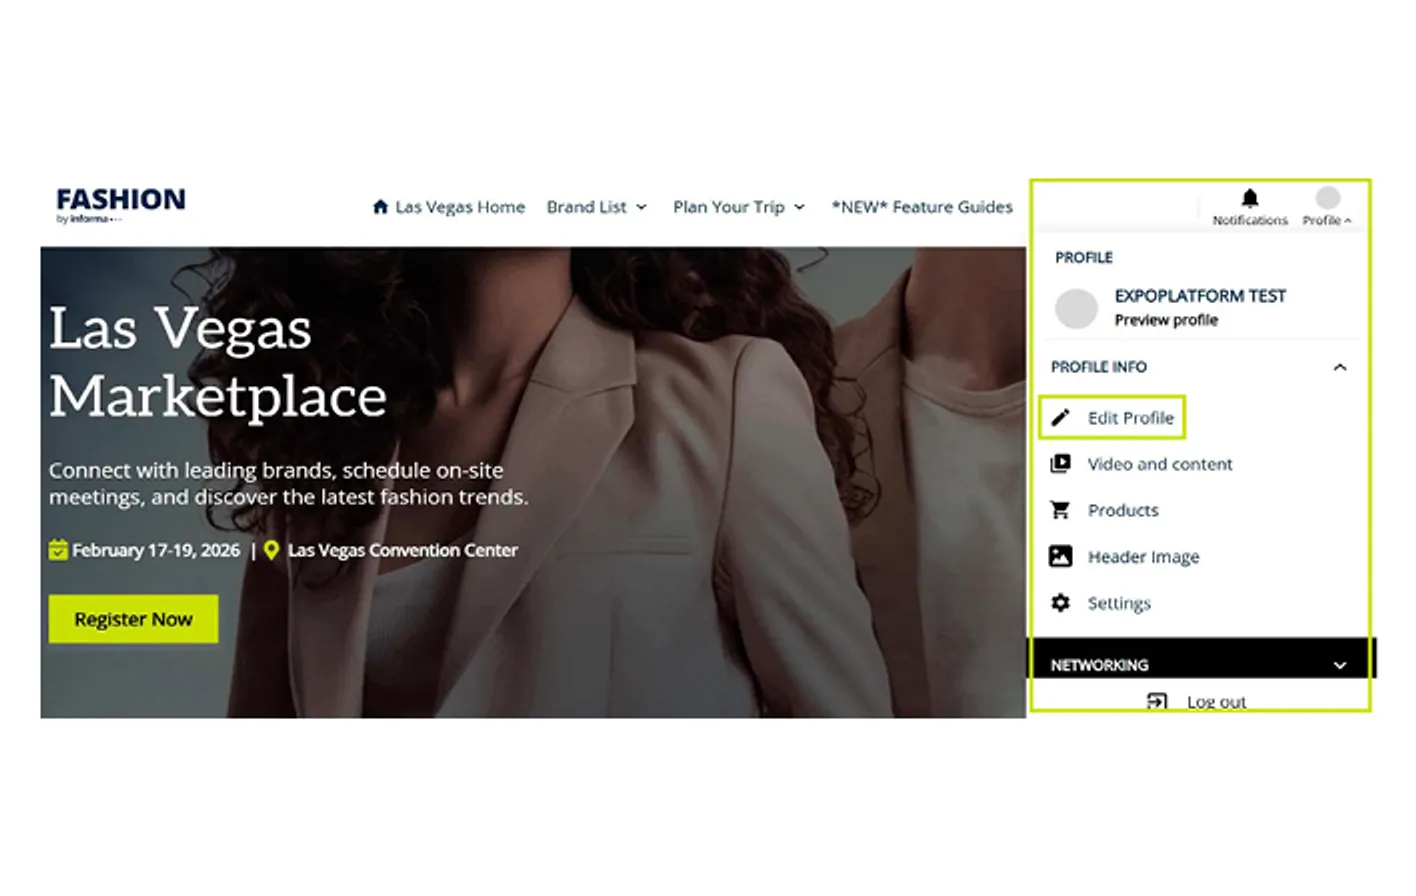Collapse the Profile Info section chevron
This screenshot has height=896, width=1416.
pyautogui.click(x=1340, y=367)
